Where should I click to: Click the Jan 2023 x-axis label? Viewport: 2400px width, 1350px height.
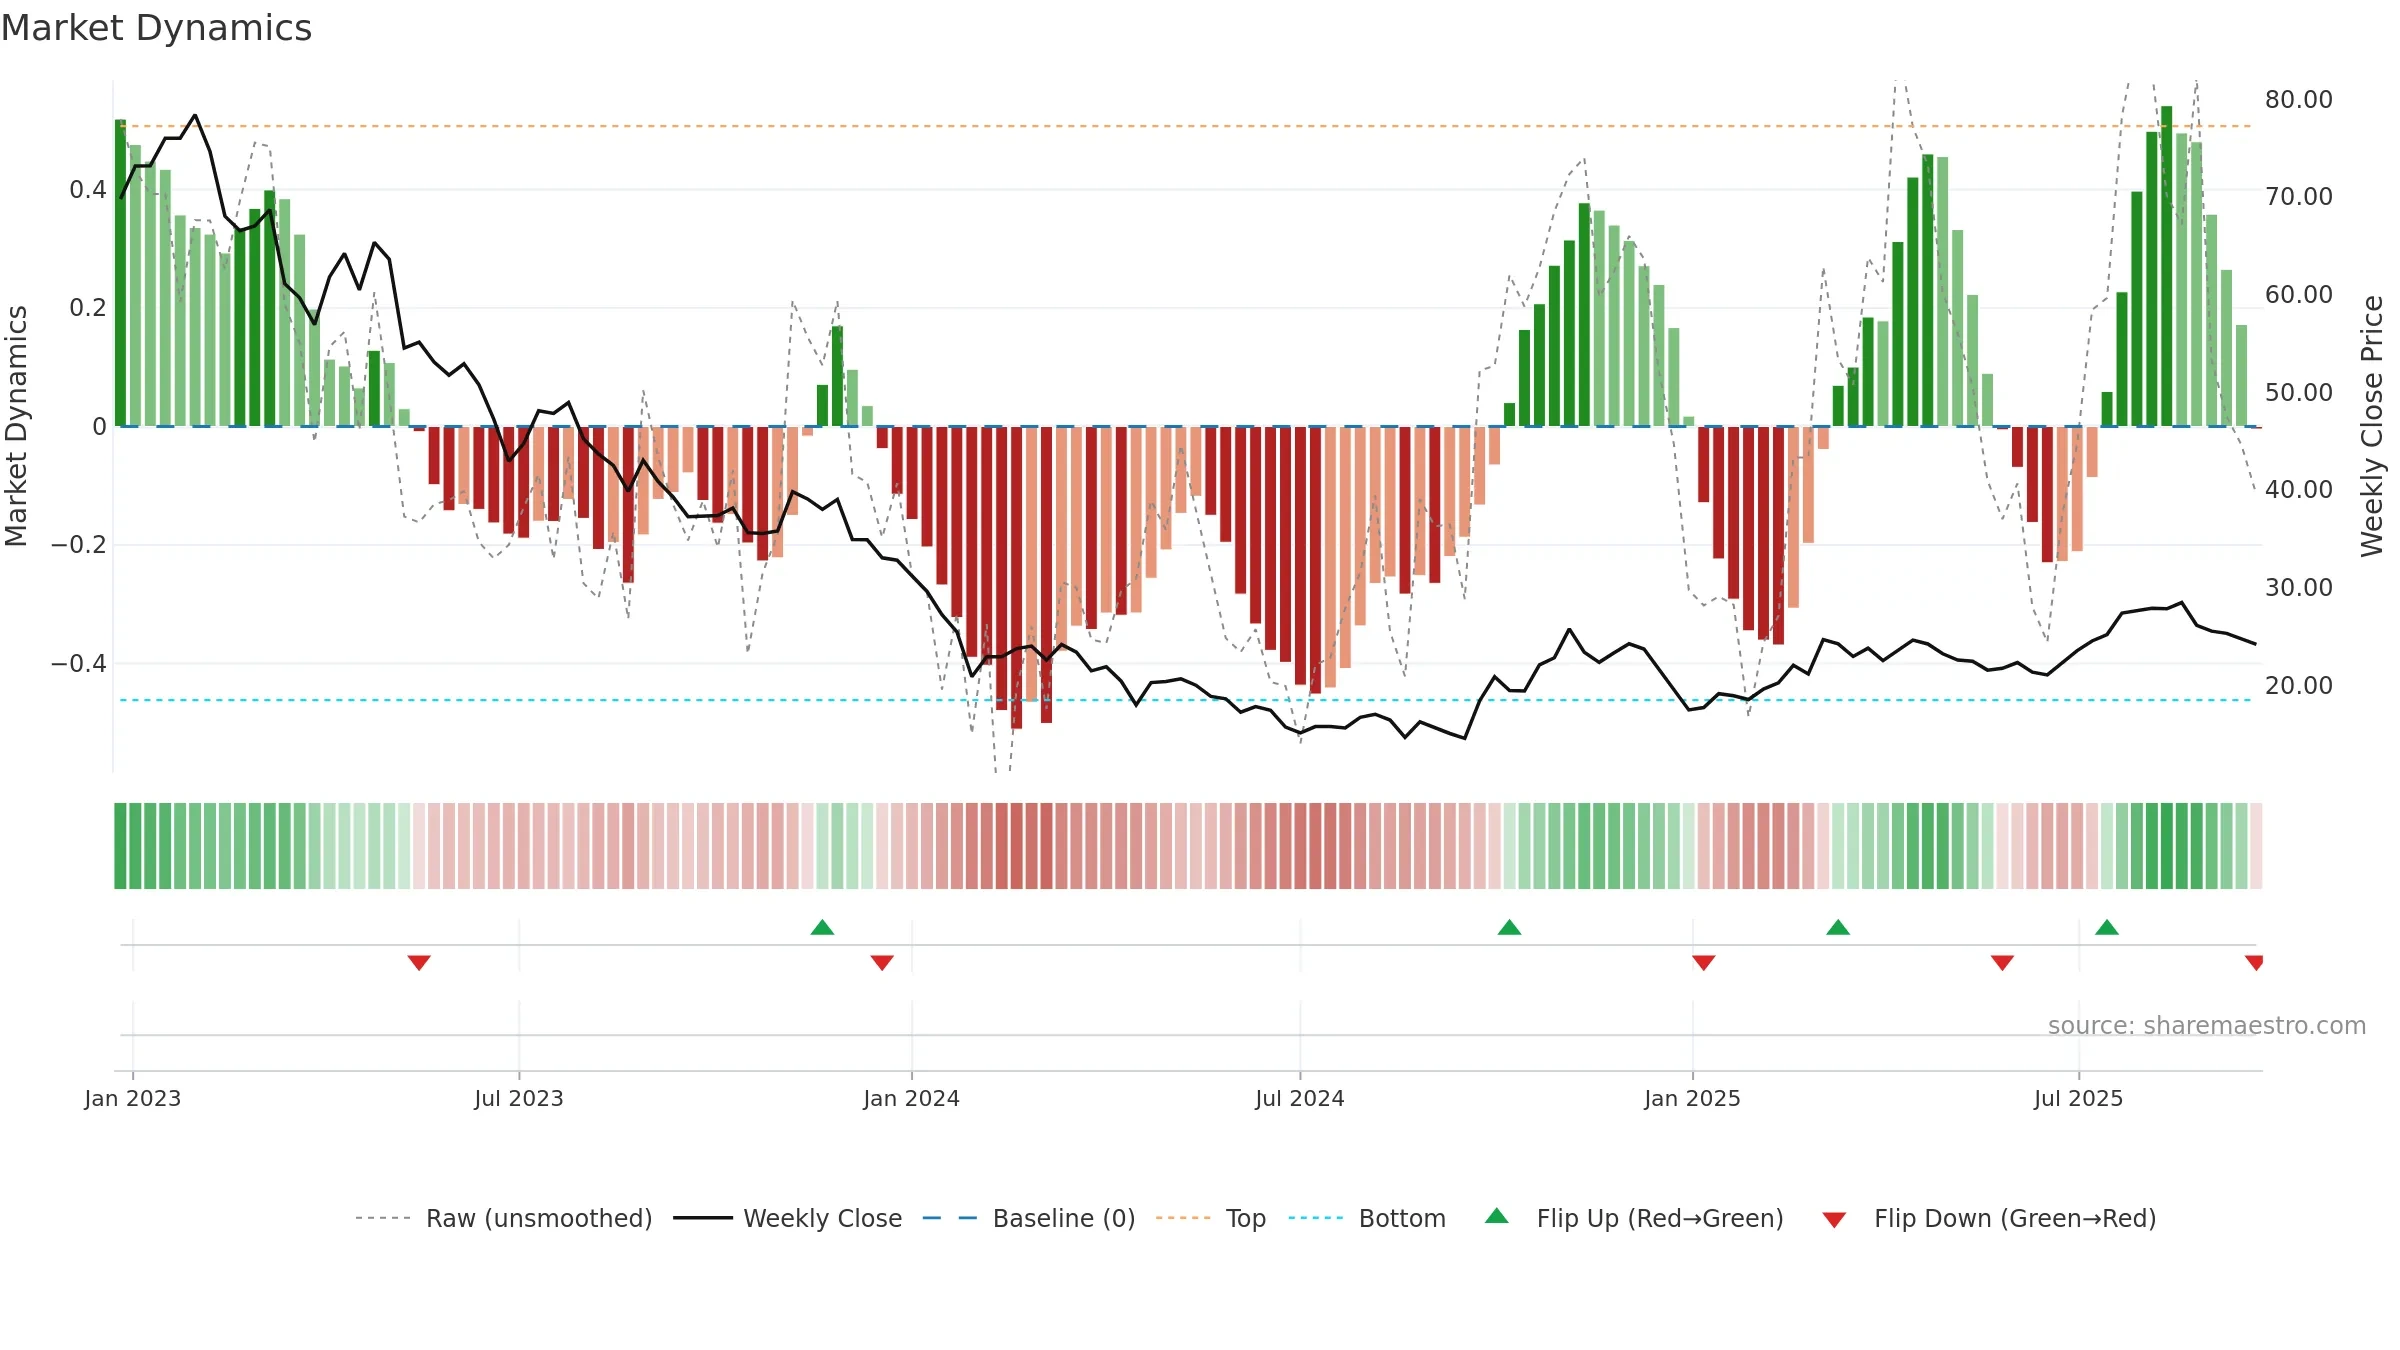(x=133, y=1098)
